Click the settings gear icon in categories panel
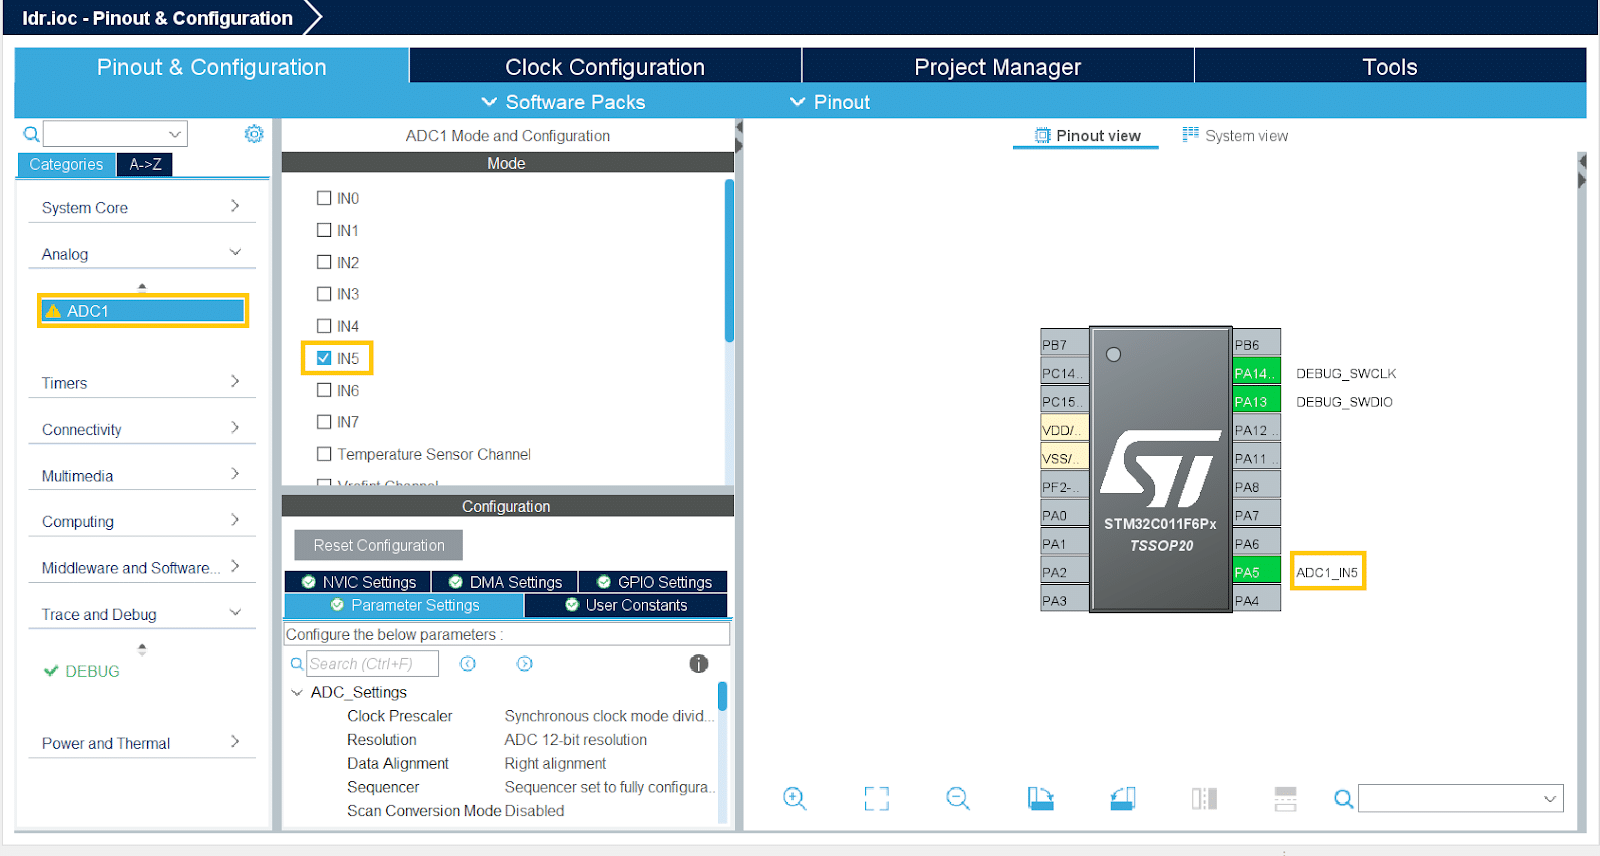 point(254,134)
